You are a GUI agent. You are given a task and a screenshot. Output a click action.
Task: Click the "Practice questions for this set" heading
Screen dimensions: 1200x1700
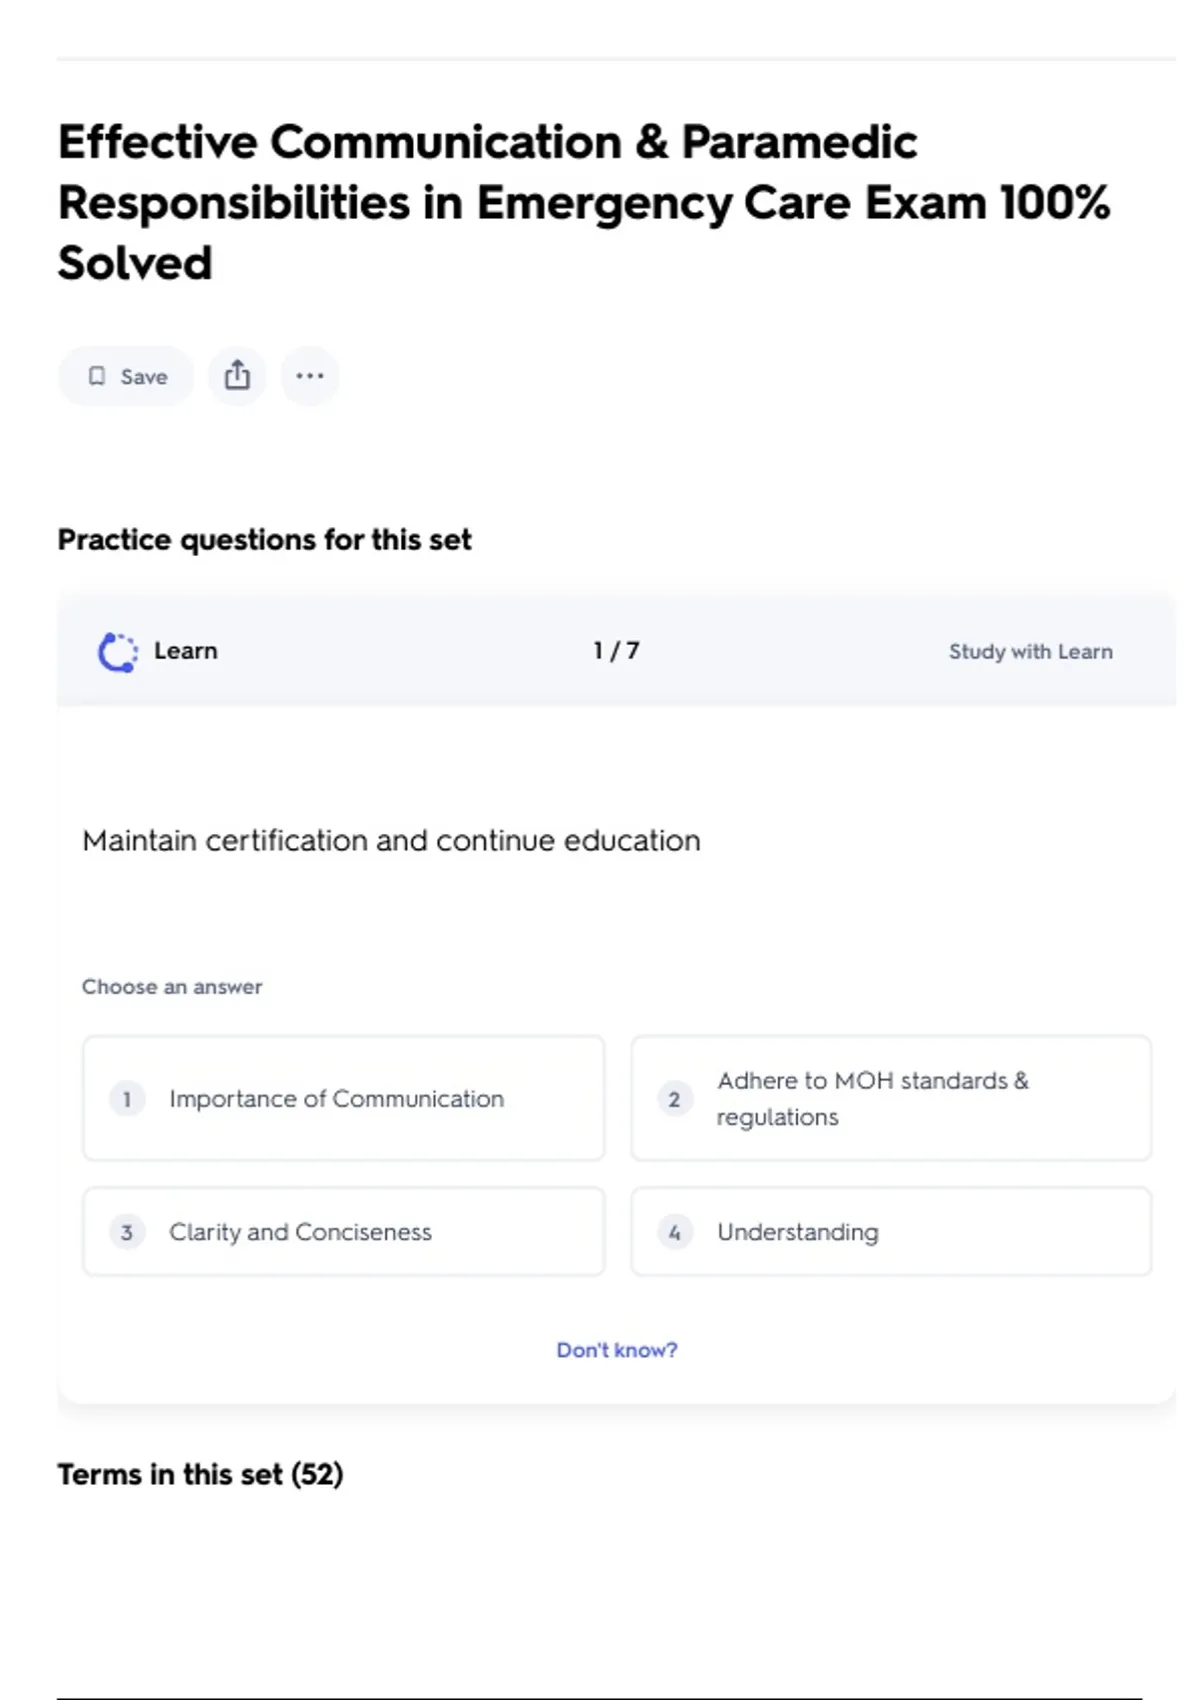(x=264, y=540)
